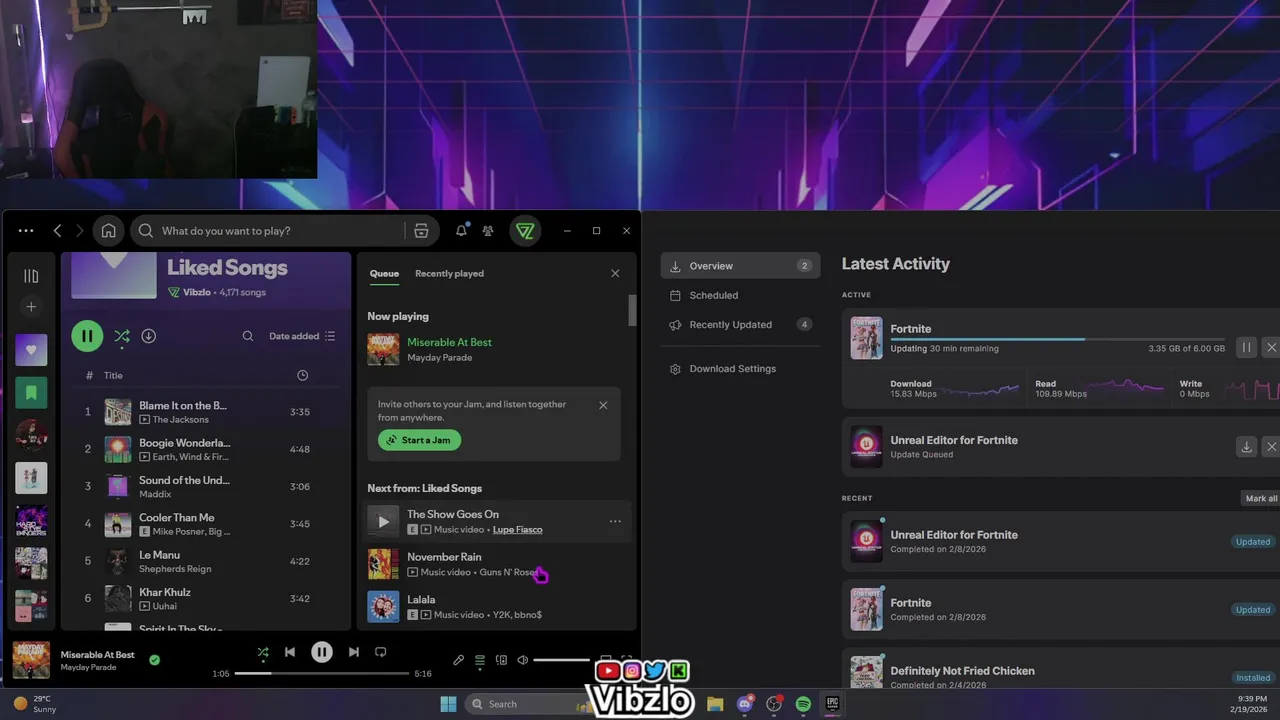1280x720 pixels.
Task: Start queued Unreal Editor for Fortnite download
Action: (x=1246, y=447)
